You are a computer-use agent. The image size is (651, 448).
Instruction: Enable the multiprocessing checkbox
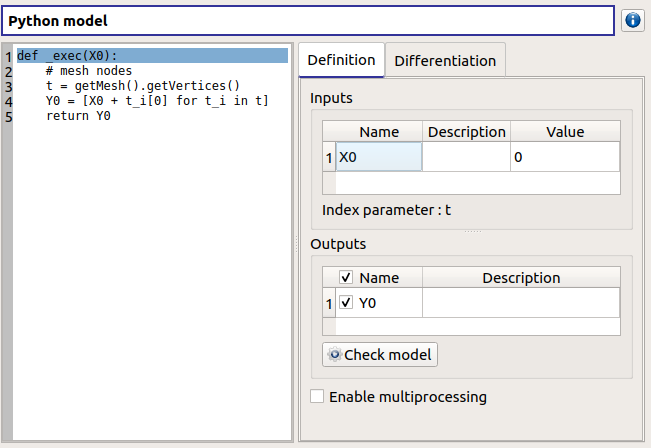point(317,397)
